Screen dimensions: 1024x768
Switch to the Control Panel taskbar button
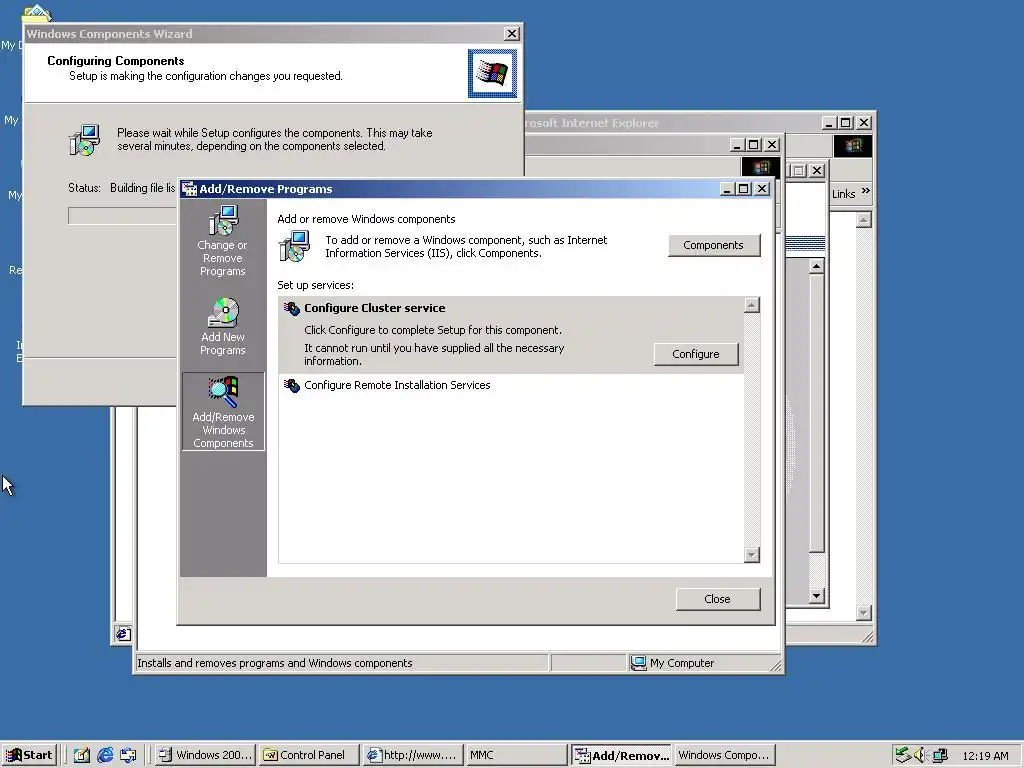pos(310,755)
